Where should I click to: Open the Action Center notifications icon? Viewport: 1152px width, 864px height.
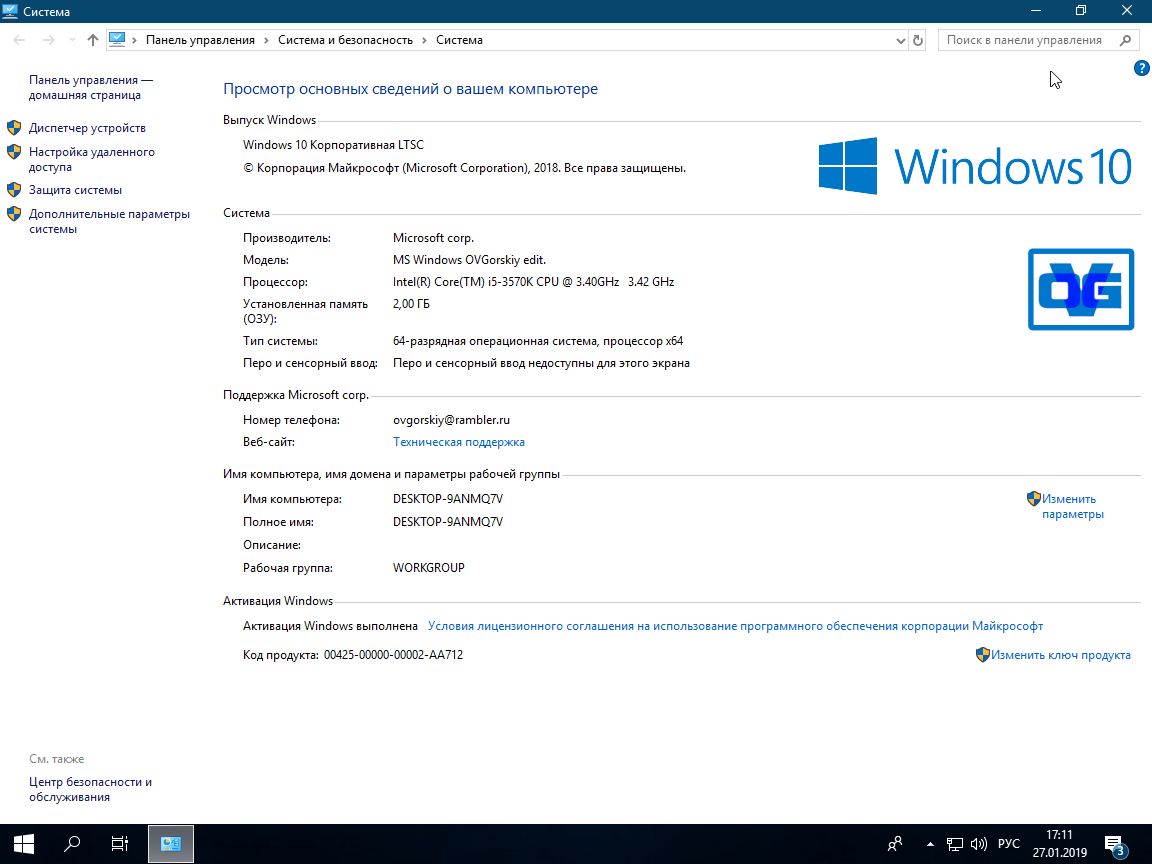[1115, 845]
